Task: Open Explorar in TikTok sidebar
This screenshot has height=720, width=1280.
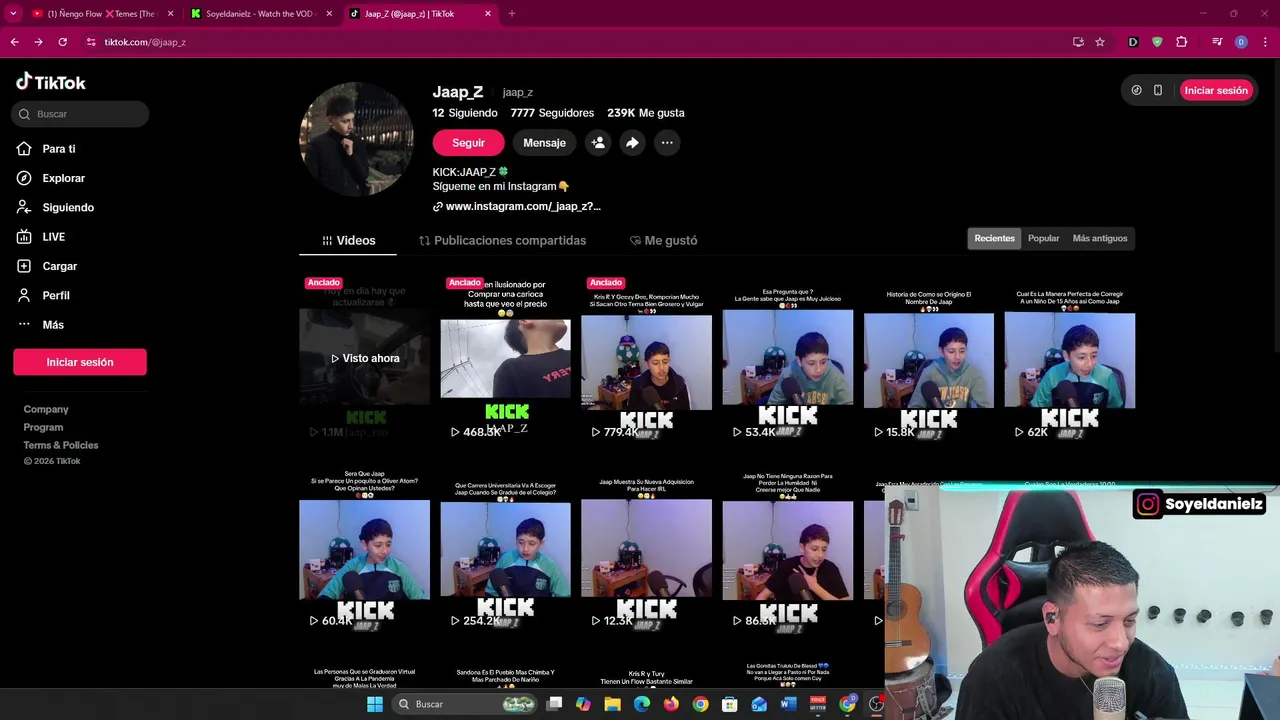Action: click(x=63, y=178)
